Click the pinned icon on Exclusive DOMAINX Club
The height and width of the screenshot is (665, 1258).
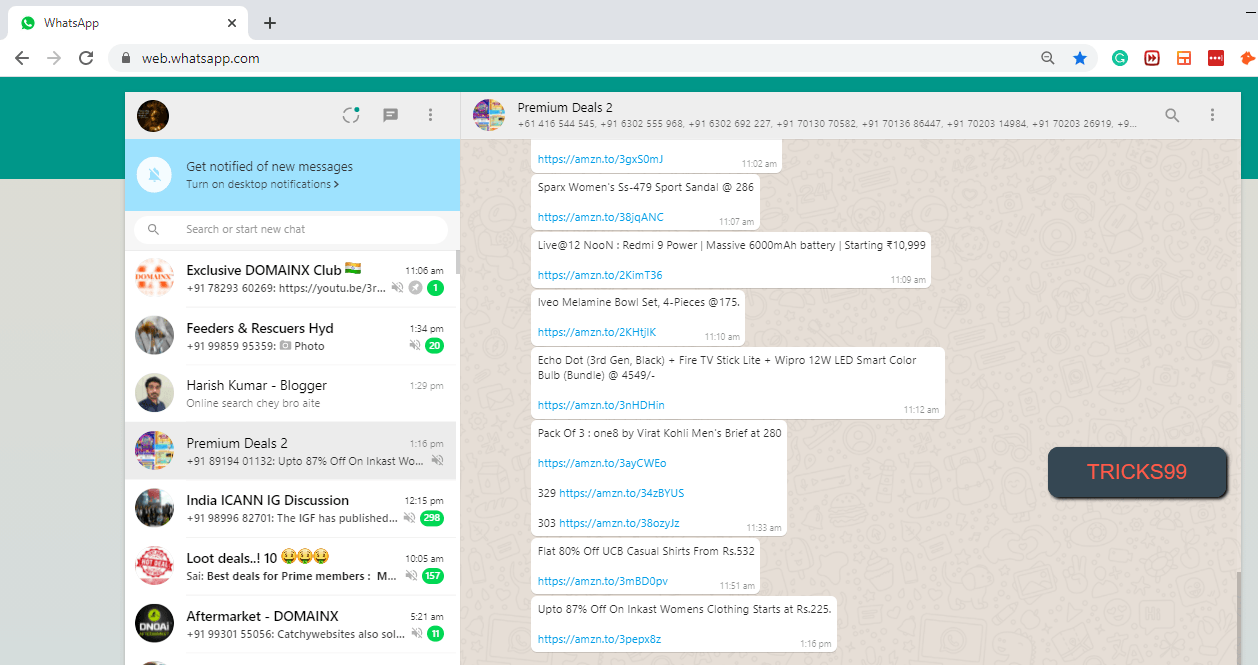(415, 288)
